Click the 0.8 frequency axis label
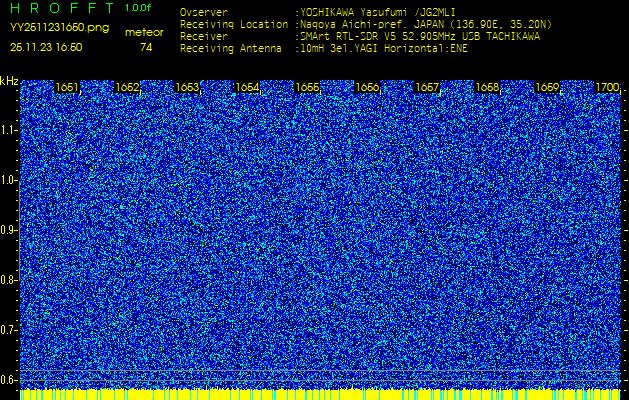This screenshot has width=629, height=400. (x=9, y=280)
